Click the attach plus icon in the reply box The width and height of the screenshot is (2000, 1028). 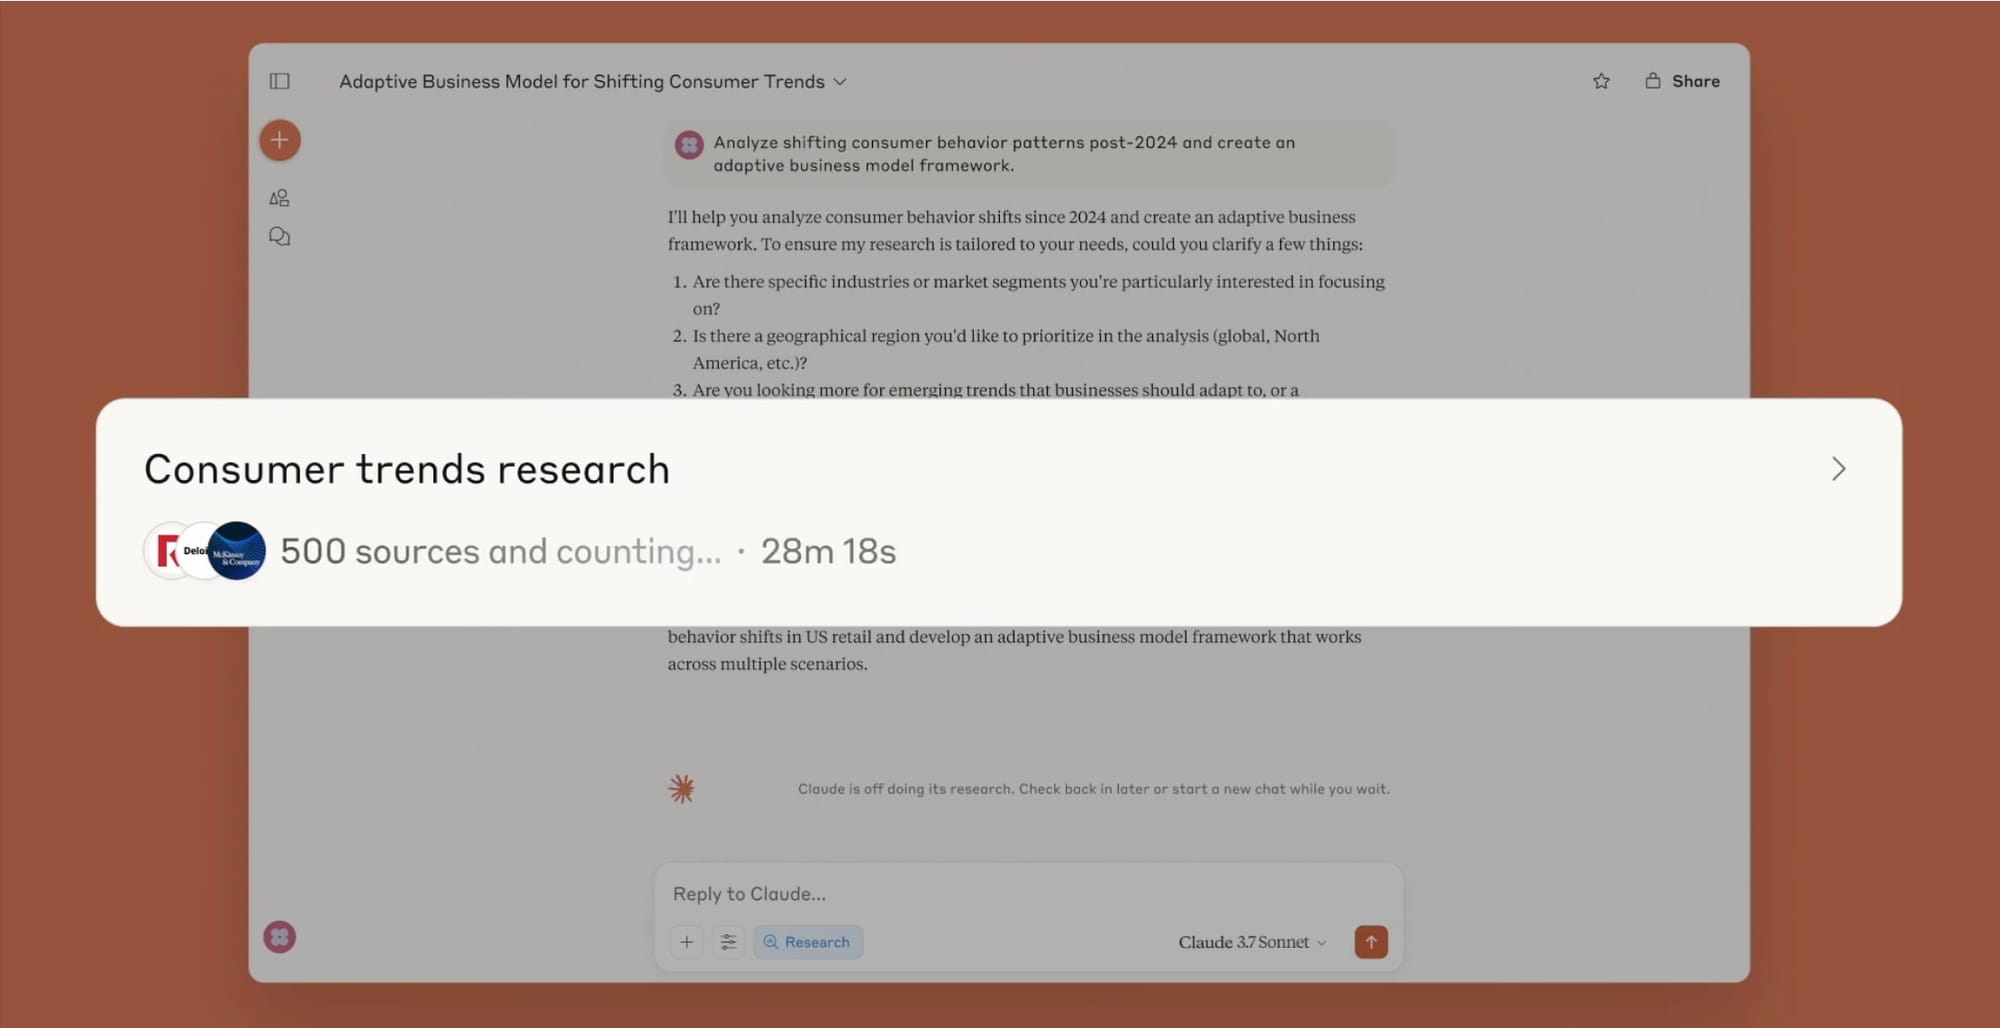[x=686, y=941]
